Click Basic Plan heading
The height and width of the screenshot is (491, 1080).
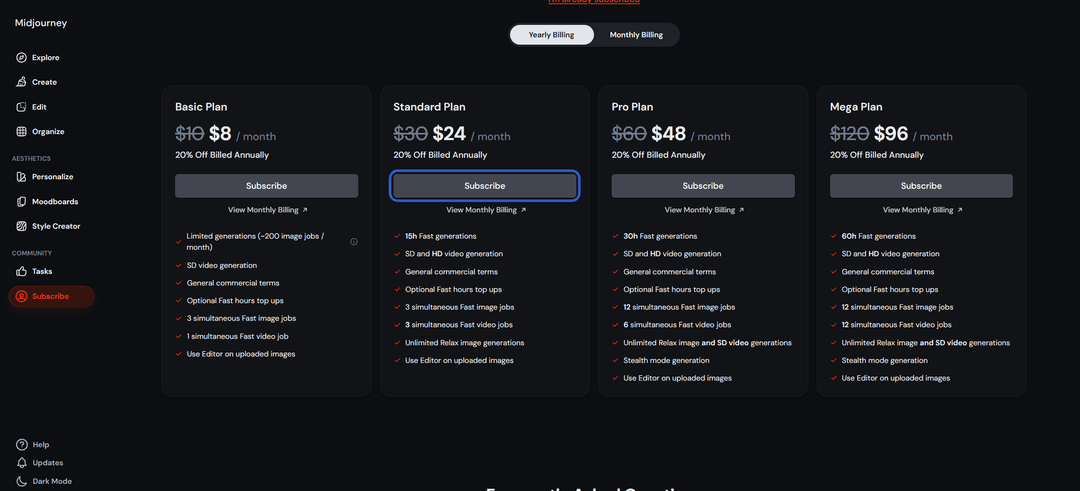click(x=201, y=107)
